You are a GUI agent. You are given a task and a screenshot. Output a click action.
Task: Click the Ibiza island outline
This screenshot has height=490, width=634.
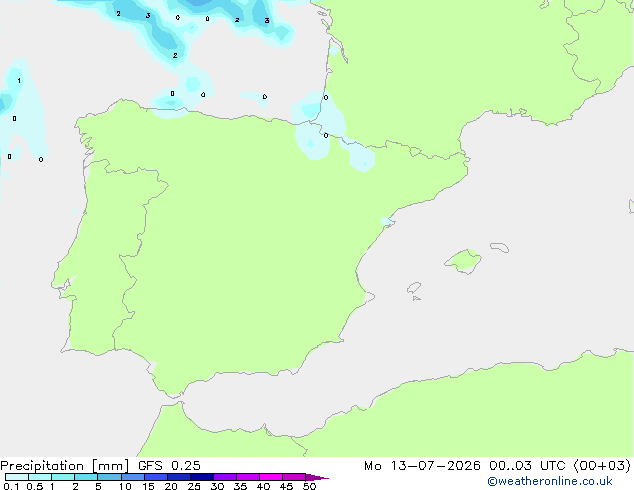414,288
